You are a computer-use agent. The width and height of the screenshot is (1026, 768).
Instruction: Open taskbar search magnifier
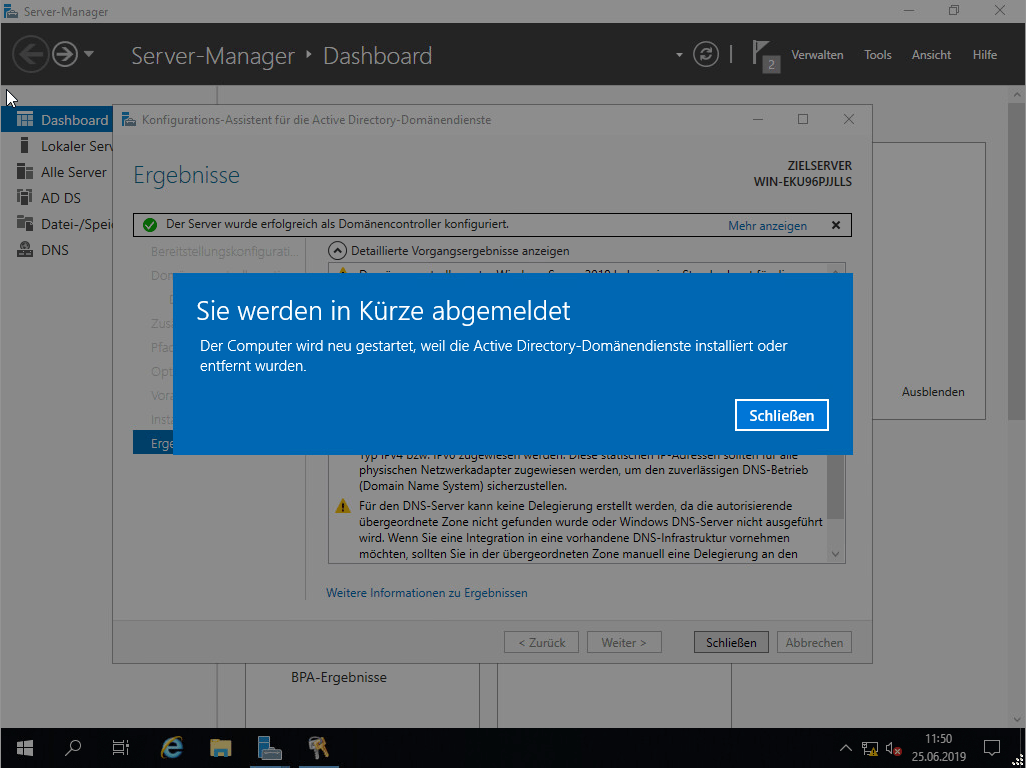tap(73, 747)
